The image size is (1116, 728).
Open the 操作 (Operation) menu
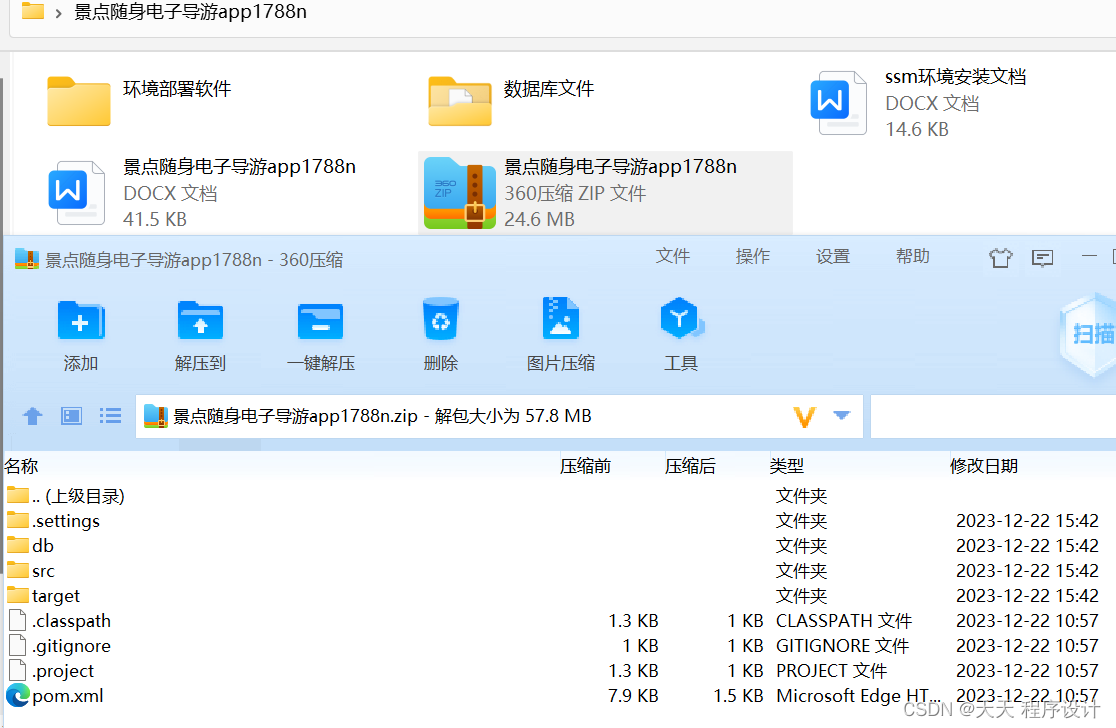coord(752,256)
